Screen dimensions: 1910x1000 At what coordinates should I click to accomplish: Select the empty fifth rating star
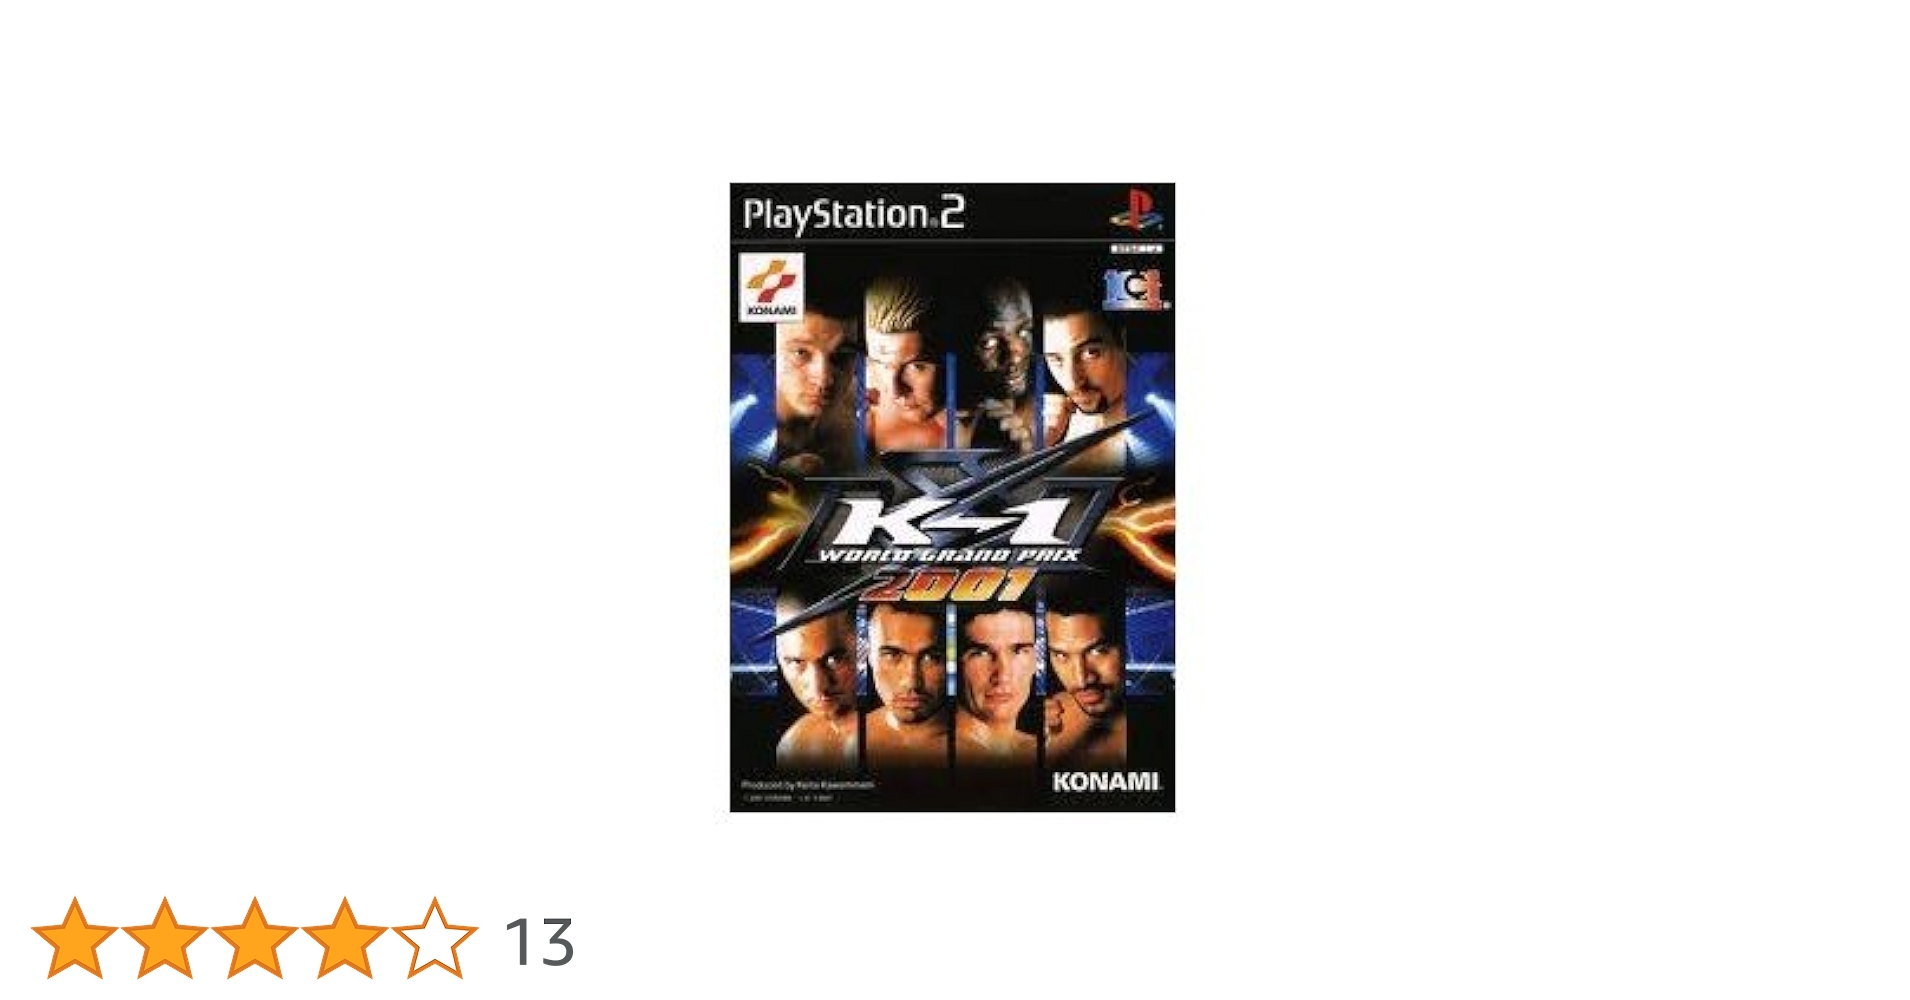(435, 938)
